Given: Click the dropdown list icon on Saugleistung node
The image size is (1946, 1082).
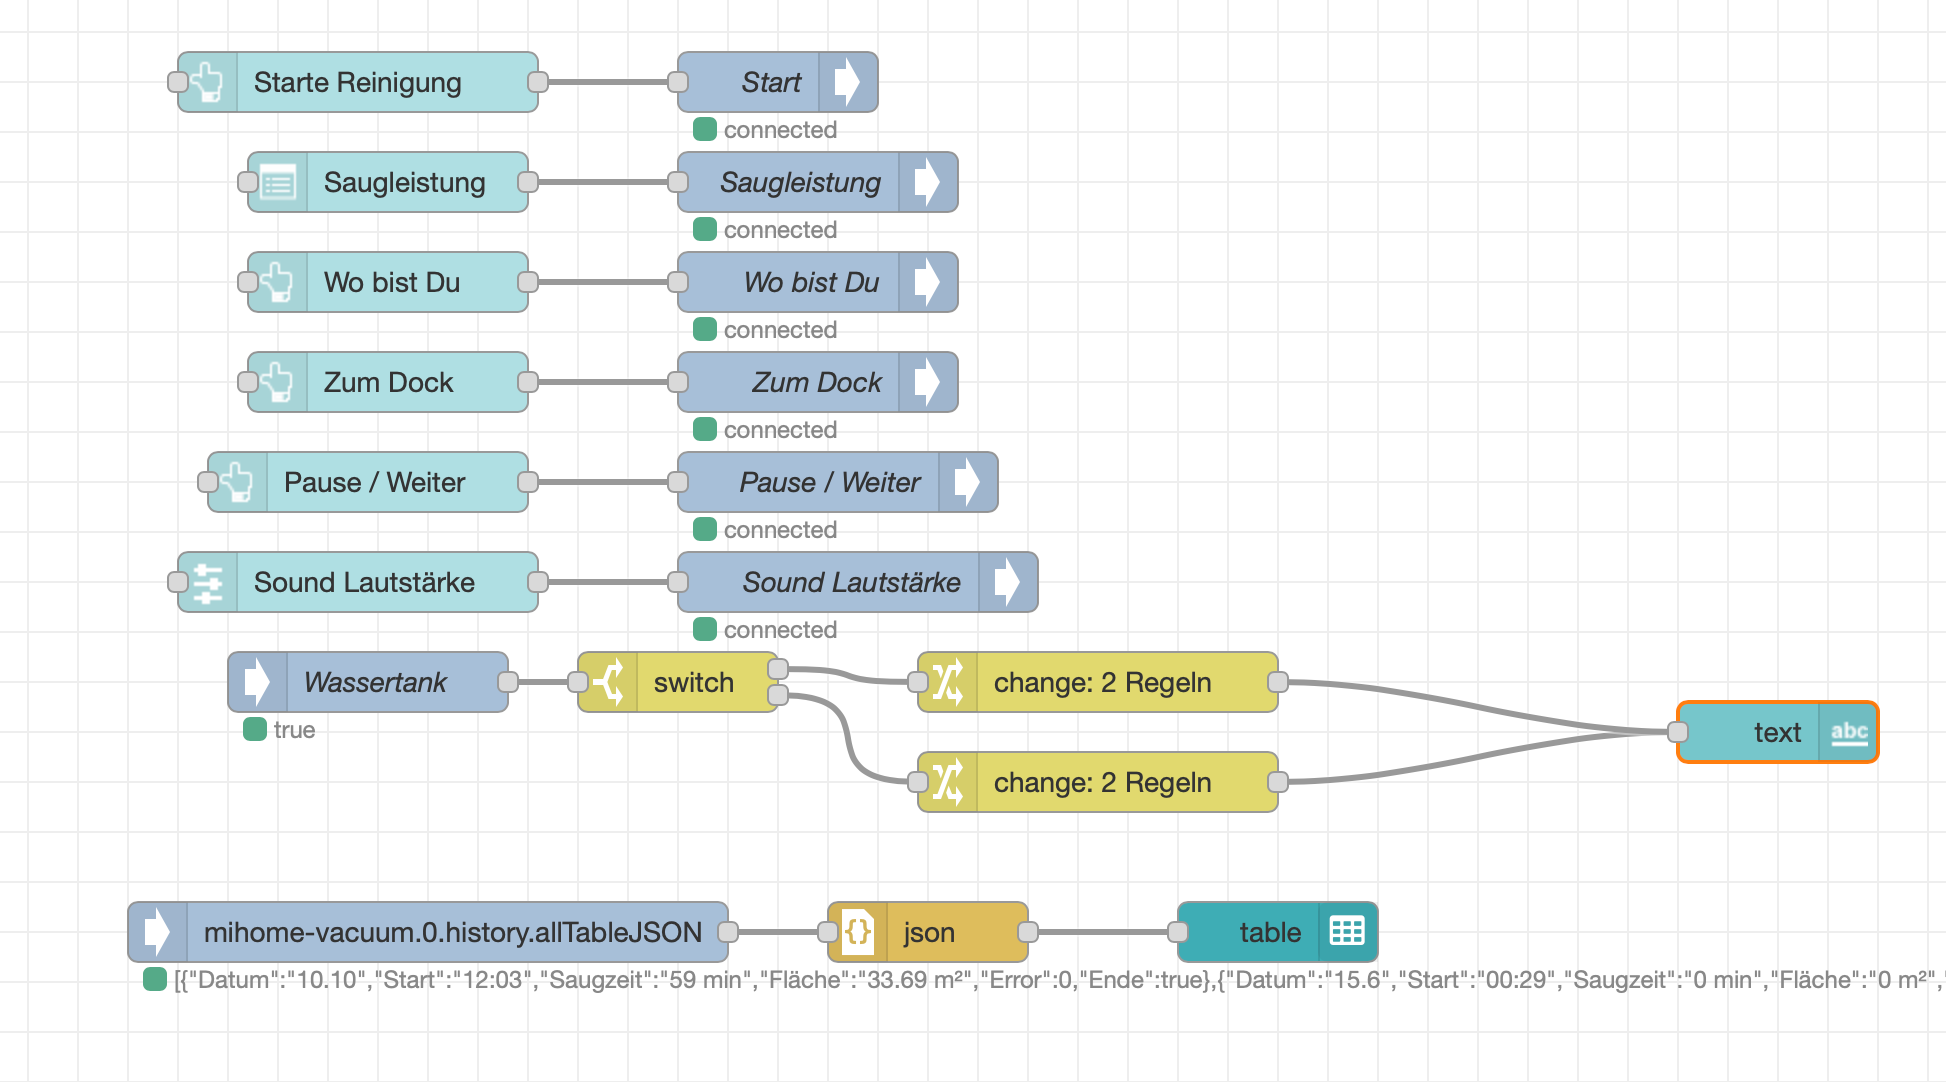Looking at the screenshot, I should (278, 183).
